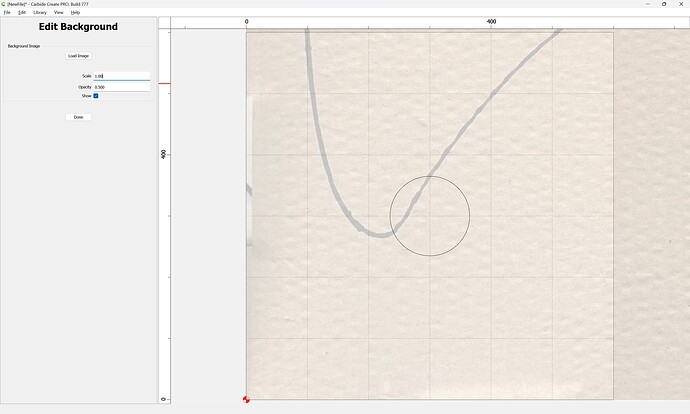Image resolution: width=690 pixels, height=414 pixels.
Task: Click the red cursor marker on vertical ruler
Action: pyautogui.click(x=165, y=83)
